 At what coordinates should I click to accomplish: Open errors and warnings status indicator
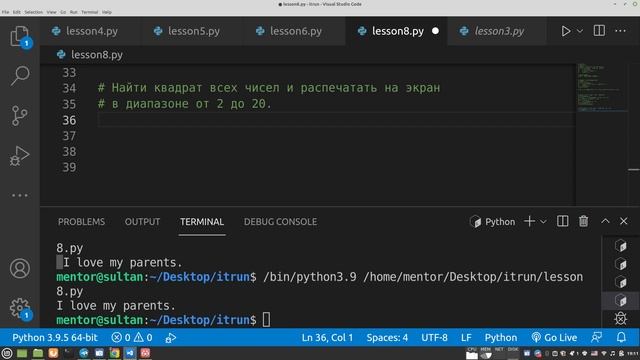(x=132, y=338)
